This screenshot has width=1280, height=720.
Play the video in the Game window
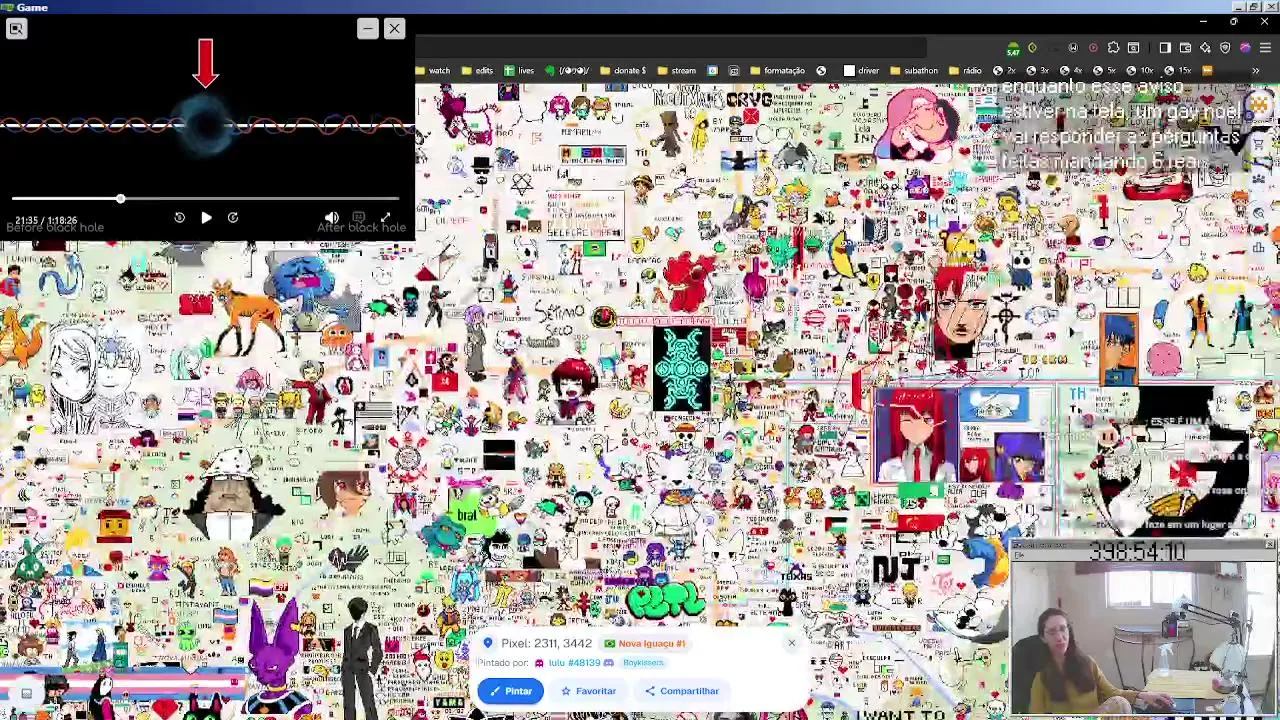(x=206, y=217)
